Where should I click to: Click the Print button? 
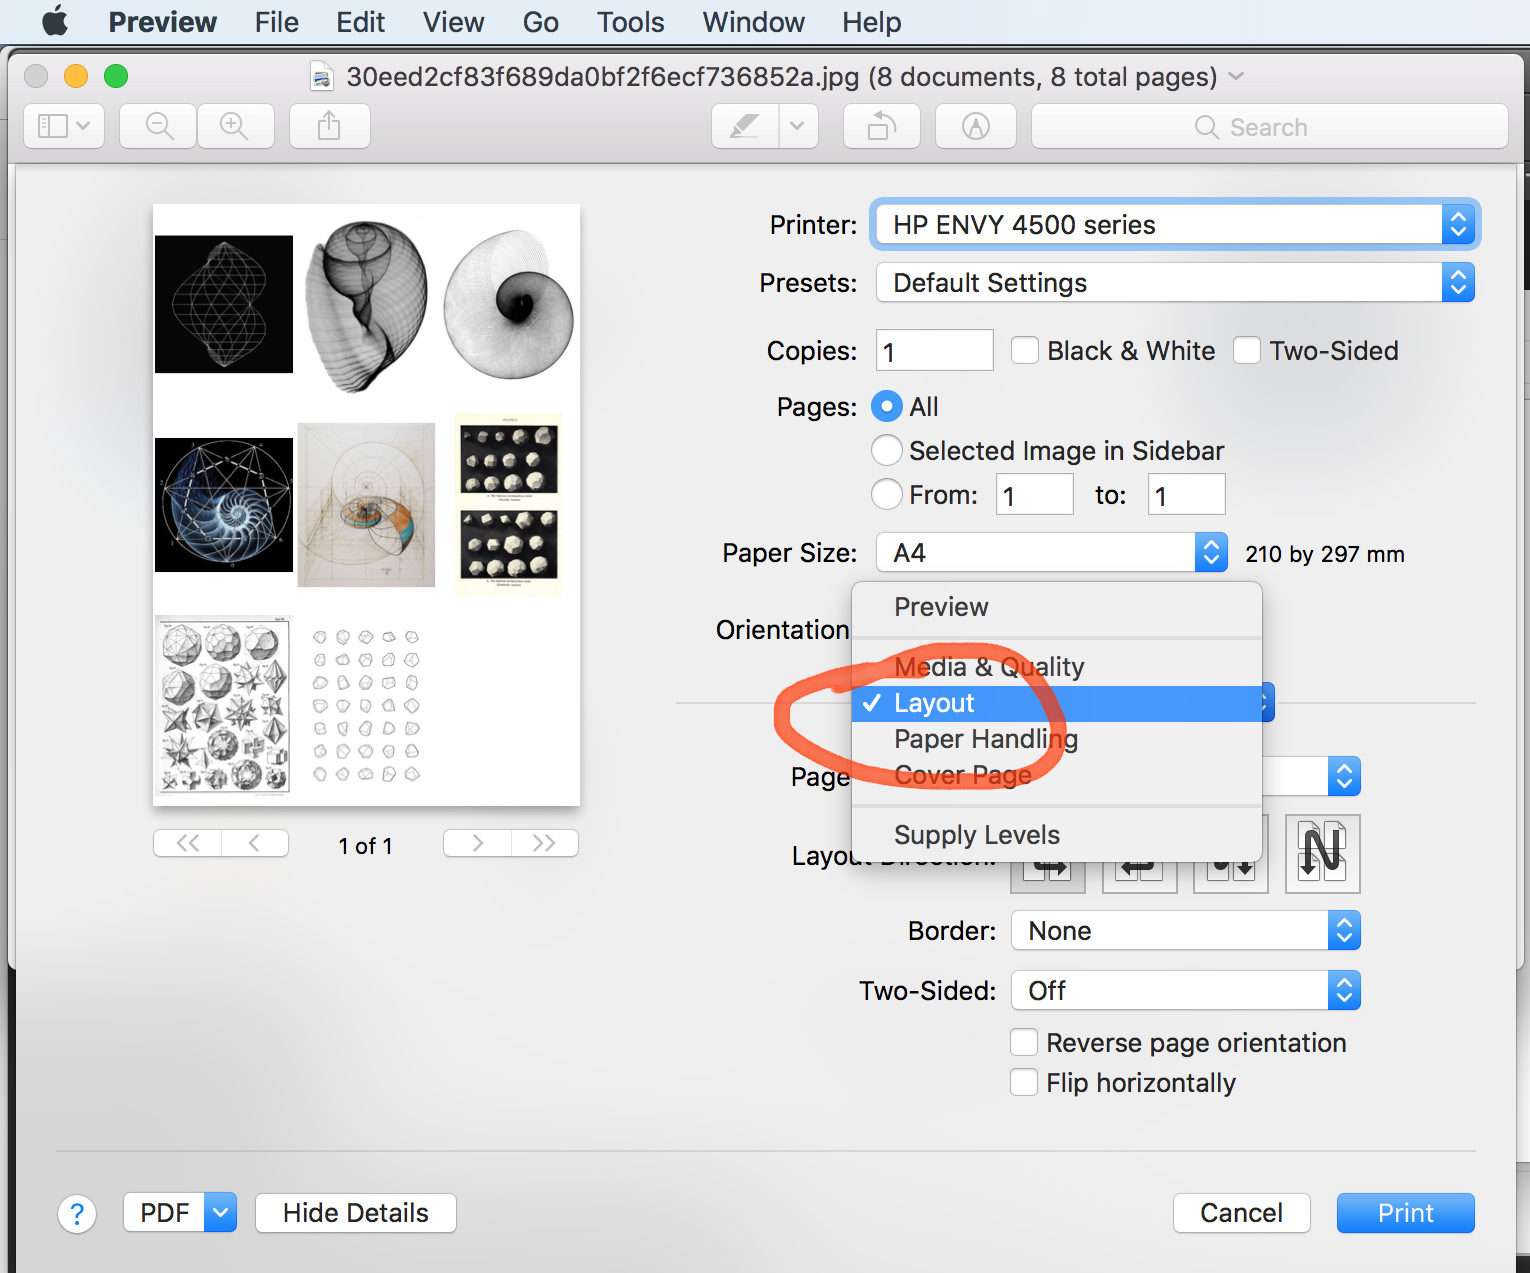[1404, 1212]
